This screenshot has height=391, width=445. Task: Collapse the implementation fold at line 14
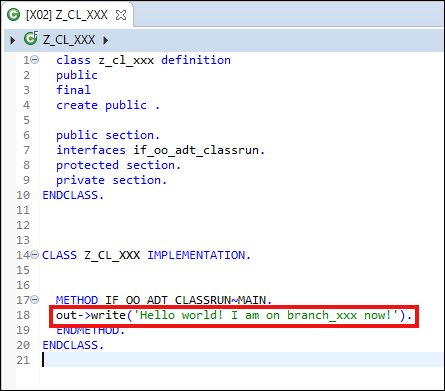point(35,255)
